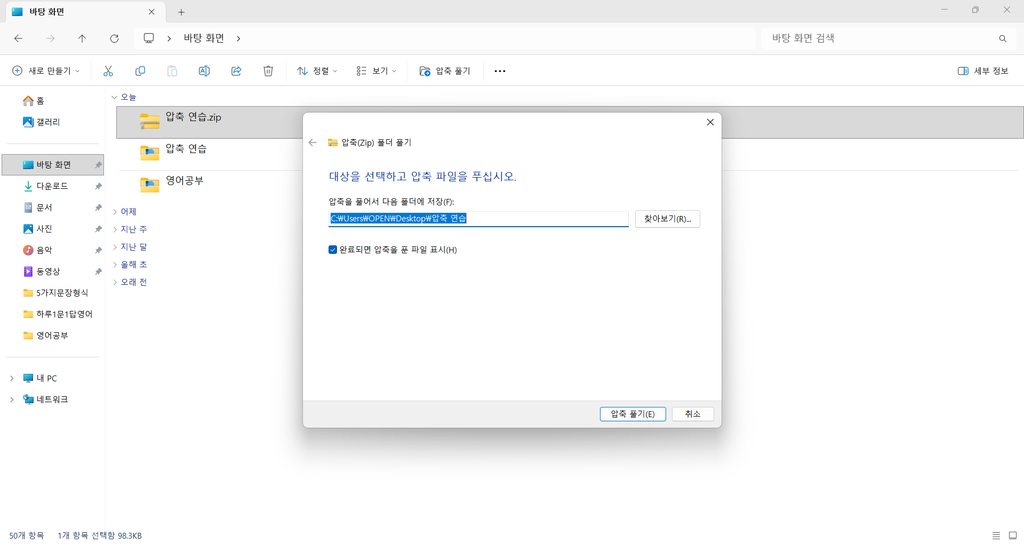Select the 영어공부 folder in file list

click(171, 182)
